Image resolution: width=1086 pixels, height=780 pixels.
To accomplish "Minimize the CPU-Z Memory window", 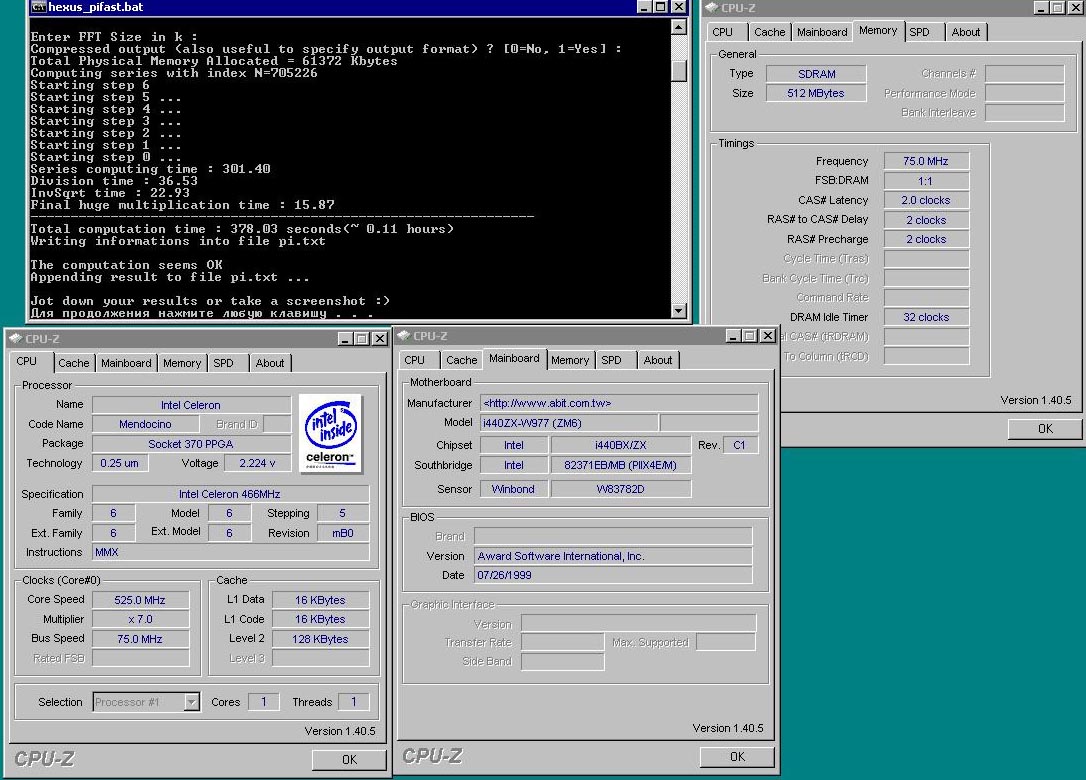I will [x=1041, y=8].
